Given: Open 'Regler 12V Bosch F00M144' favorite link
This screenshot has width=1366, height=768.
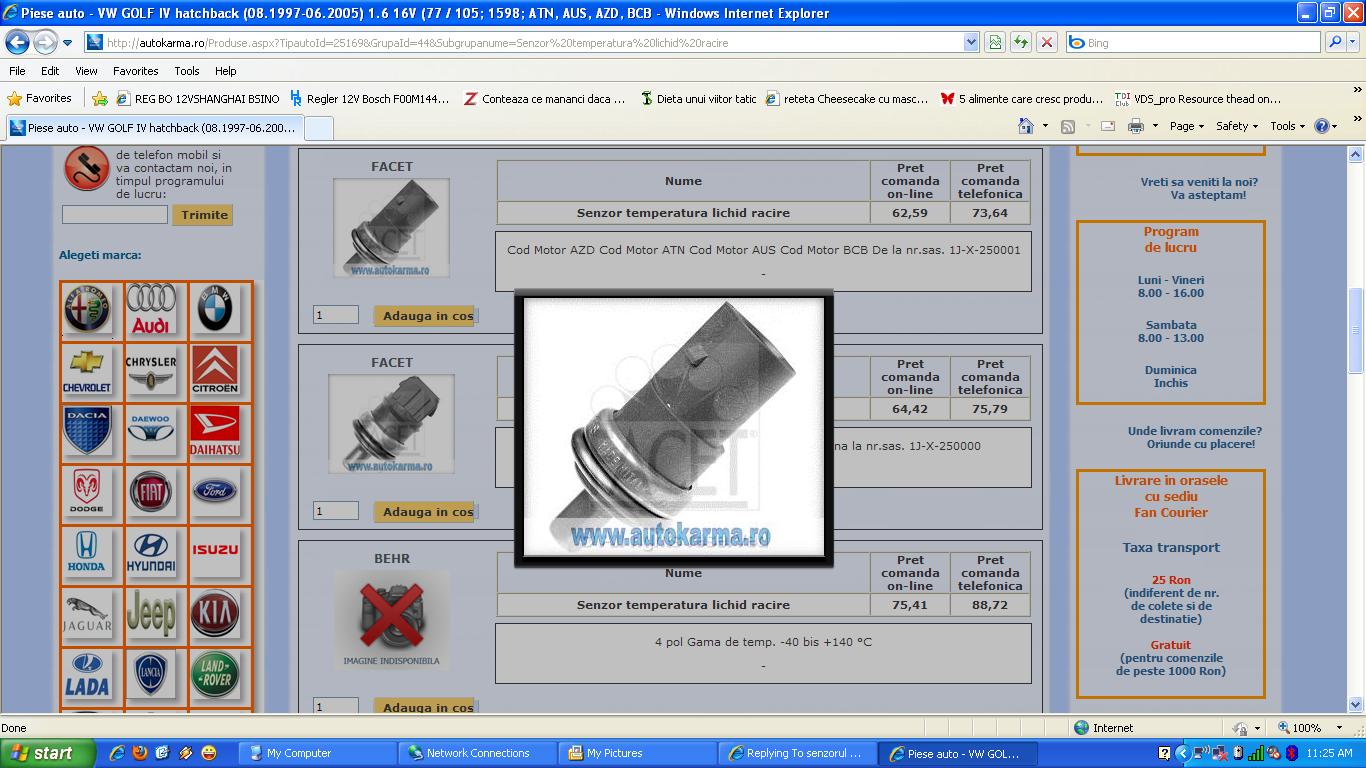Looking at the screenshot, I should 370,99.
